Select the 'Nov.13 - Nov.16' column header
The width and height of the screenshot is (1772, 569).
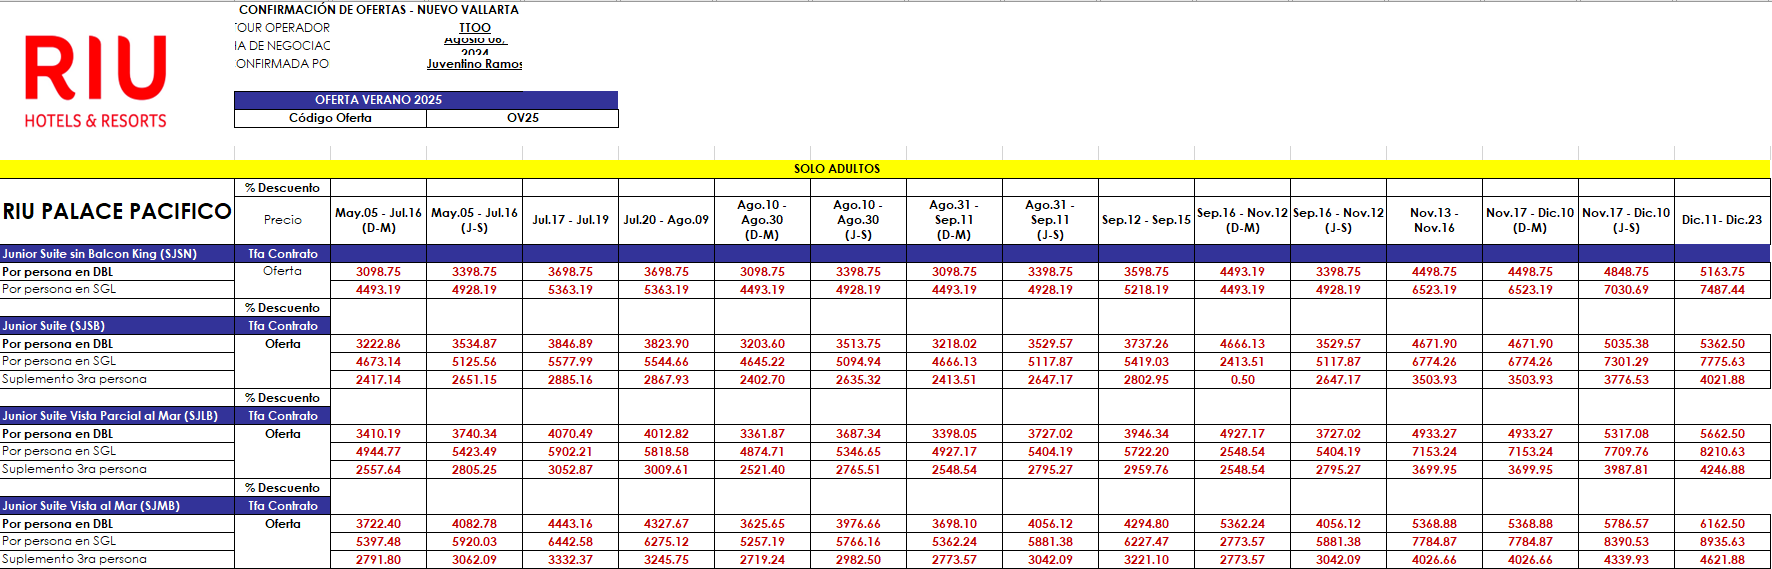1435,220
